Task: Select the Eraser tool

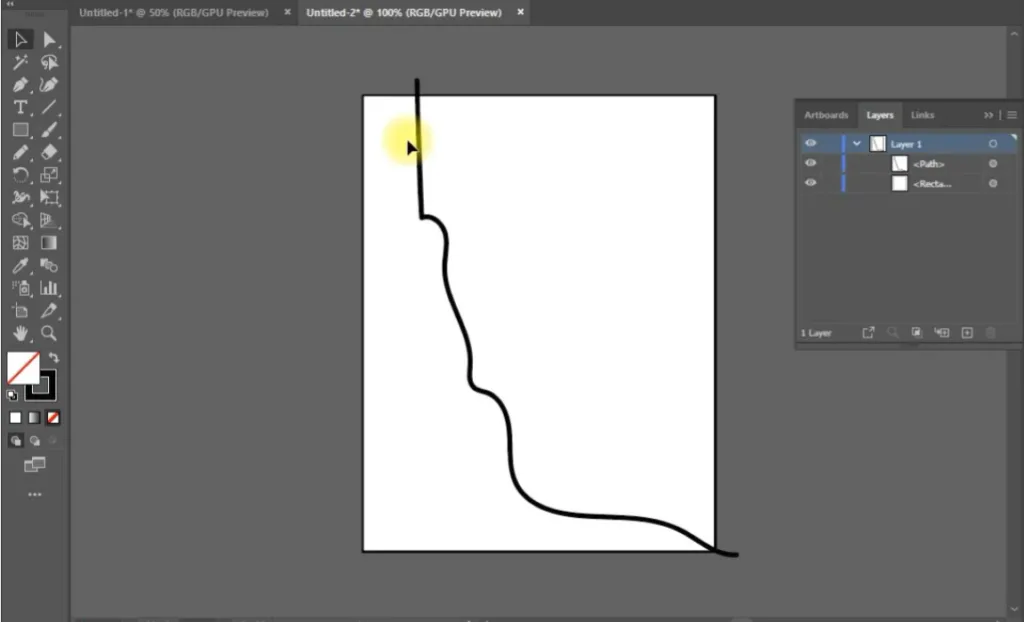Action: pyautogui.click(x=49, y=152)
